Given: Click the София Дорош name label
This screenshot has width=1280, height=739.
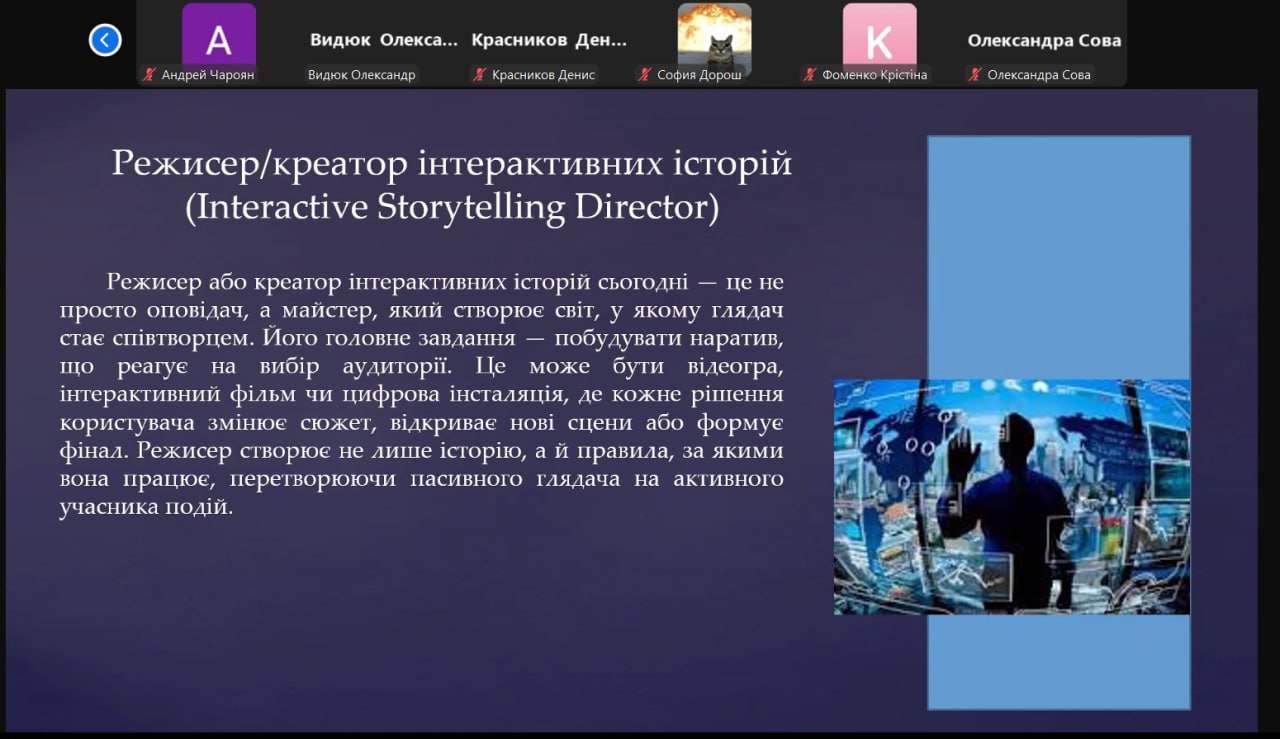Looking at the screenshot, I should point(698,75).
